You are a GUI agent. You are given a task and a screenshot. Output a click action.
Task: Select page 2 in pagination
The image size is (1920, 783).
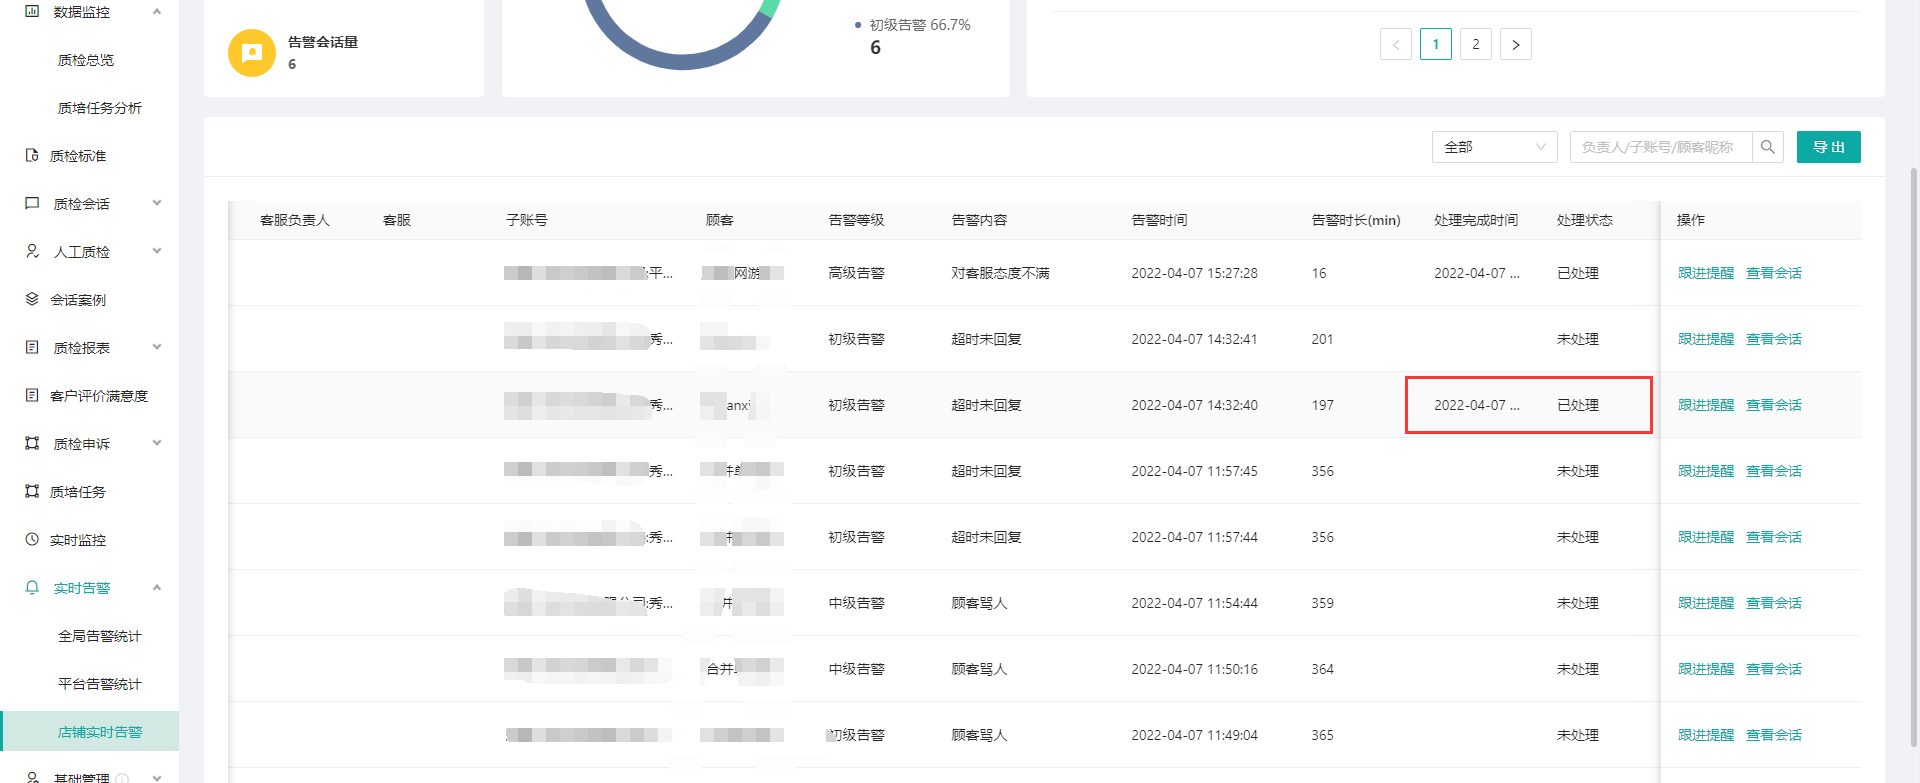(1476, 44)
